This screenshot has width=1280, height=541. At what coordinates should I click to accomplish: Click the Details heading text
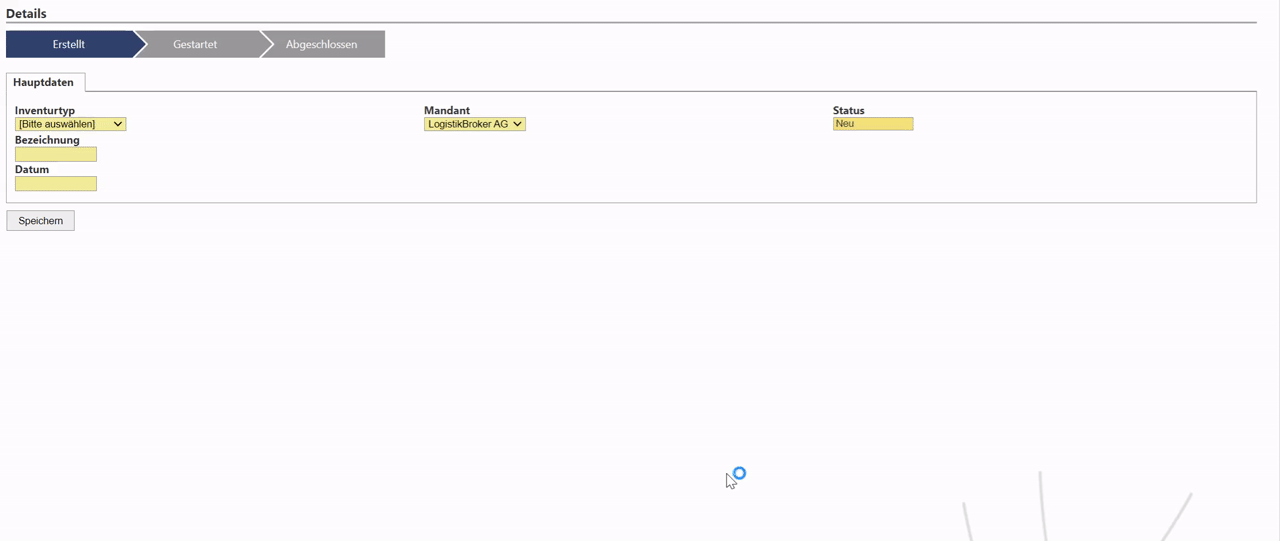coord(26,14)
